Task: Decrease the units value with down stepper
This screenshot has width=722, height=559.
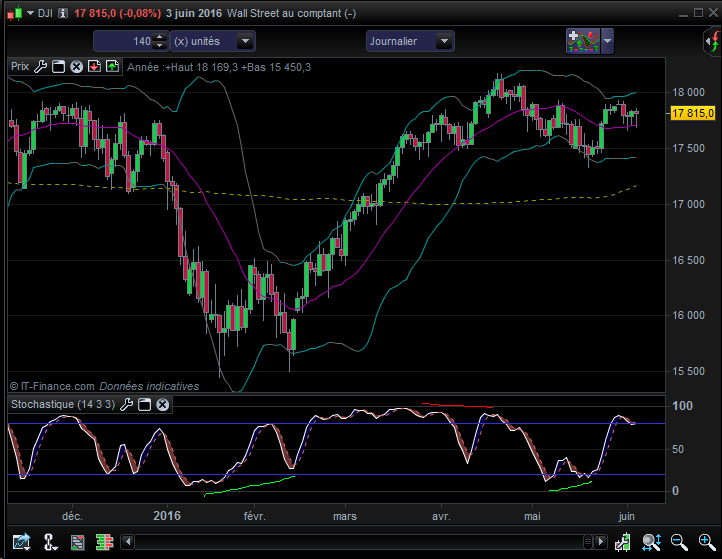Action: point(159,45)
